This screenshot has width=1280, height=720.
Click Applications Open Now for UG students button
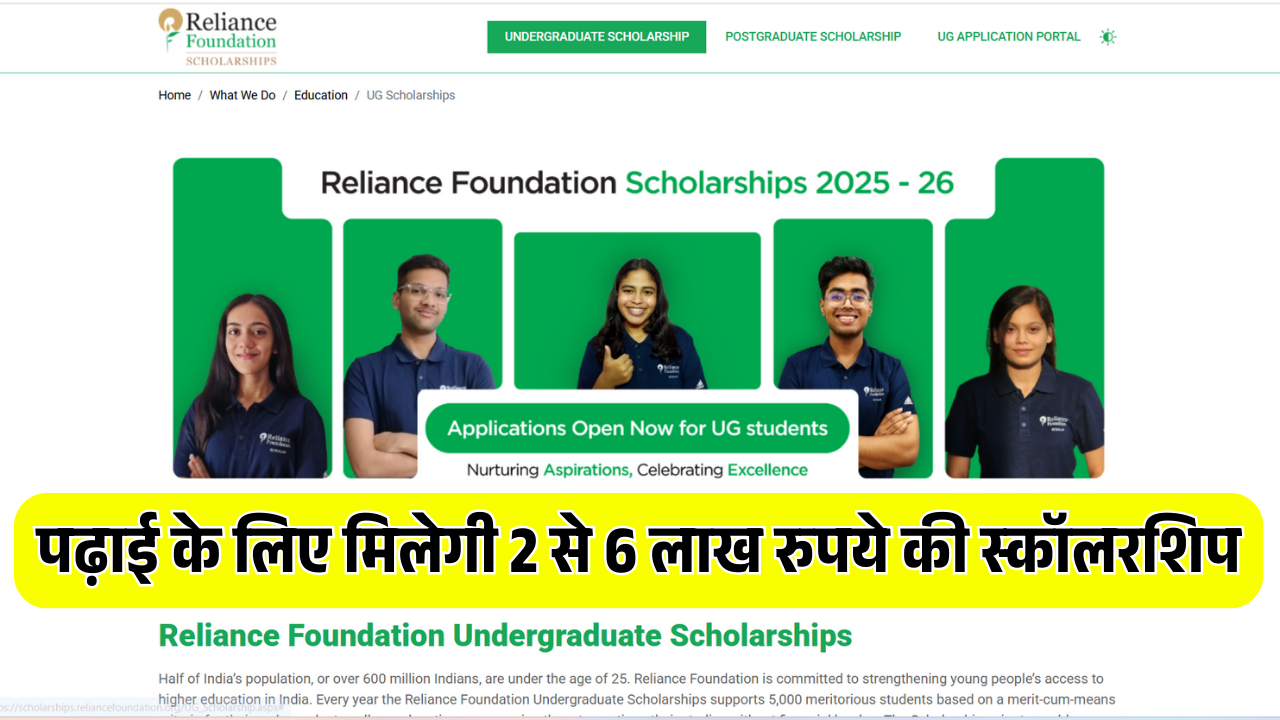point(638,428)
